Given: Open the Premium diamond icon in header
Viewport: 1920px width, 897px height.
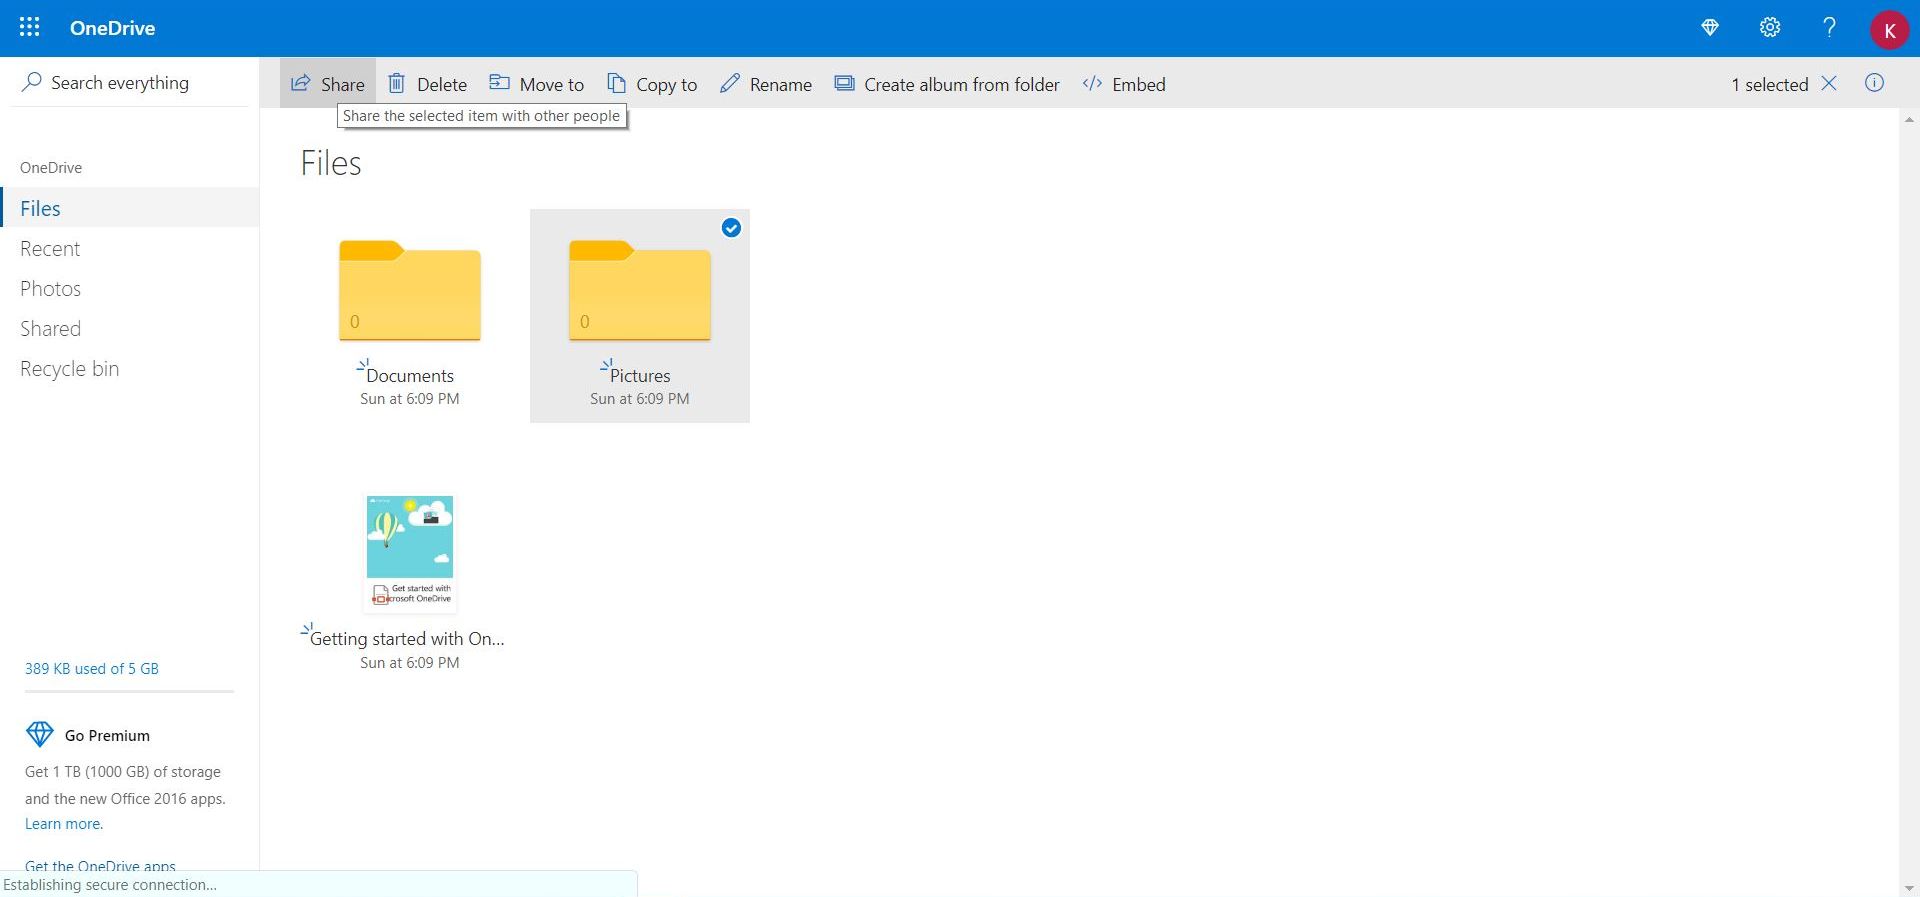Looking at the screenshot, I should (x=1710, y=28).
